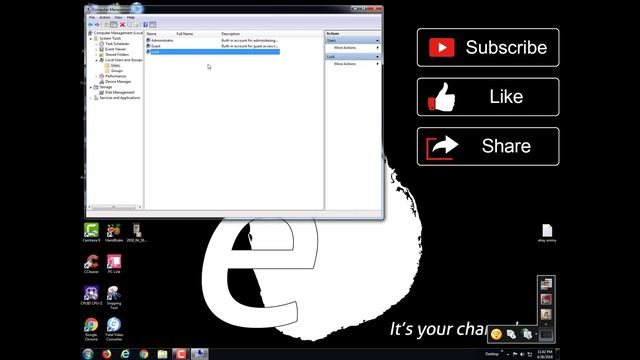Collapse the Users section in Actions pane
The width and height of the screenshot is (640, 360).
pyautogui.click(x=378, y=40)
